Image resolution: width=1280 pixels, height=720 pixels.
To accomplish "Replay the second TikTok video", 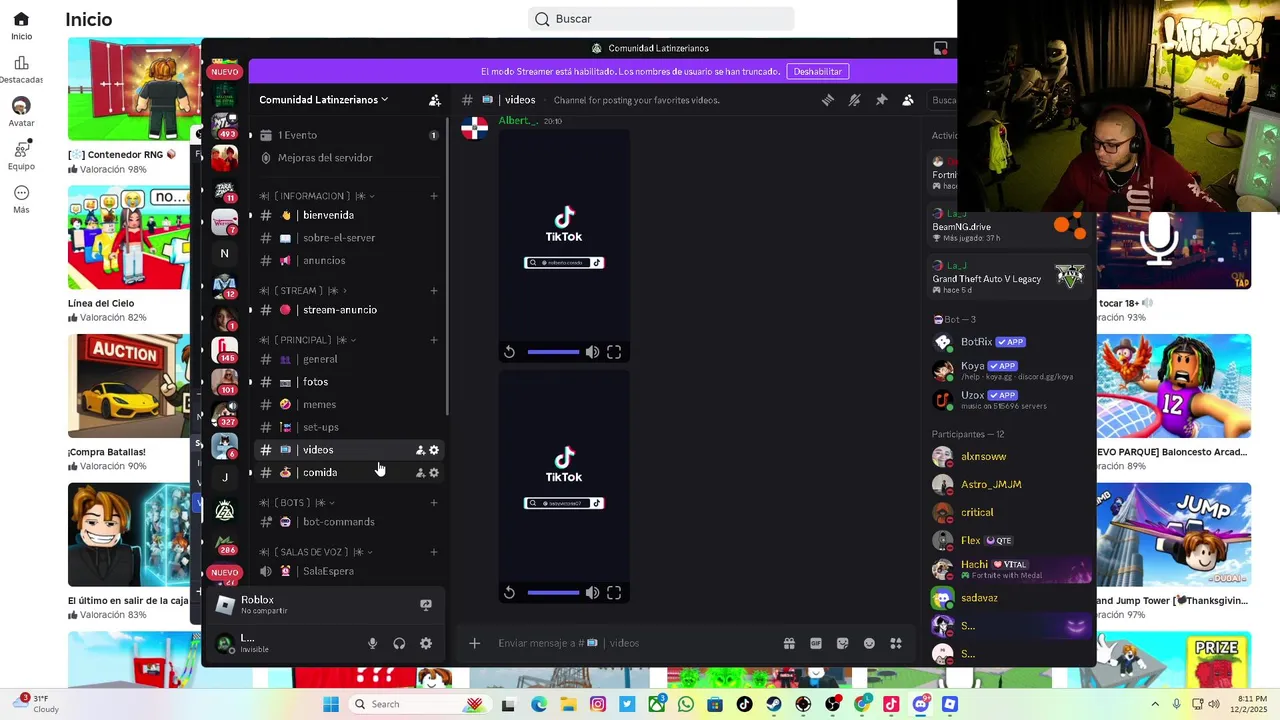I will click(x=509, y=592).
